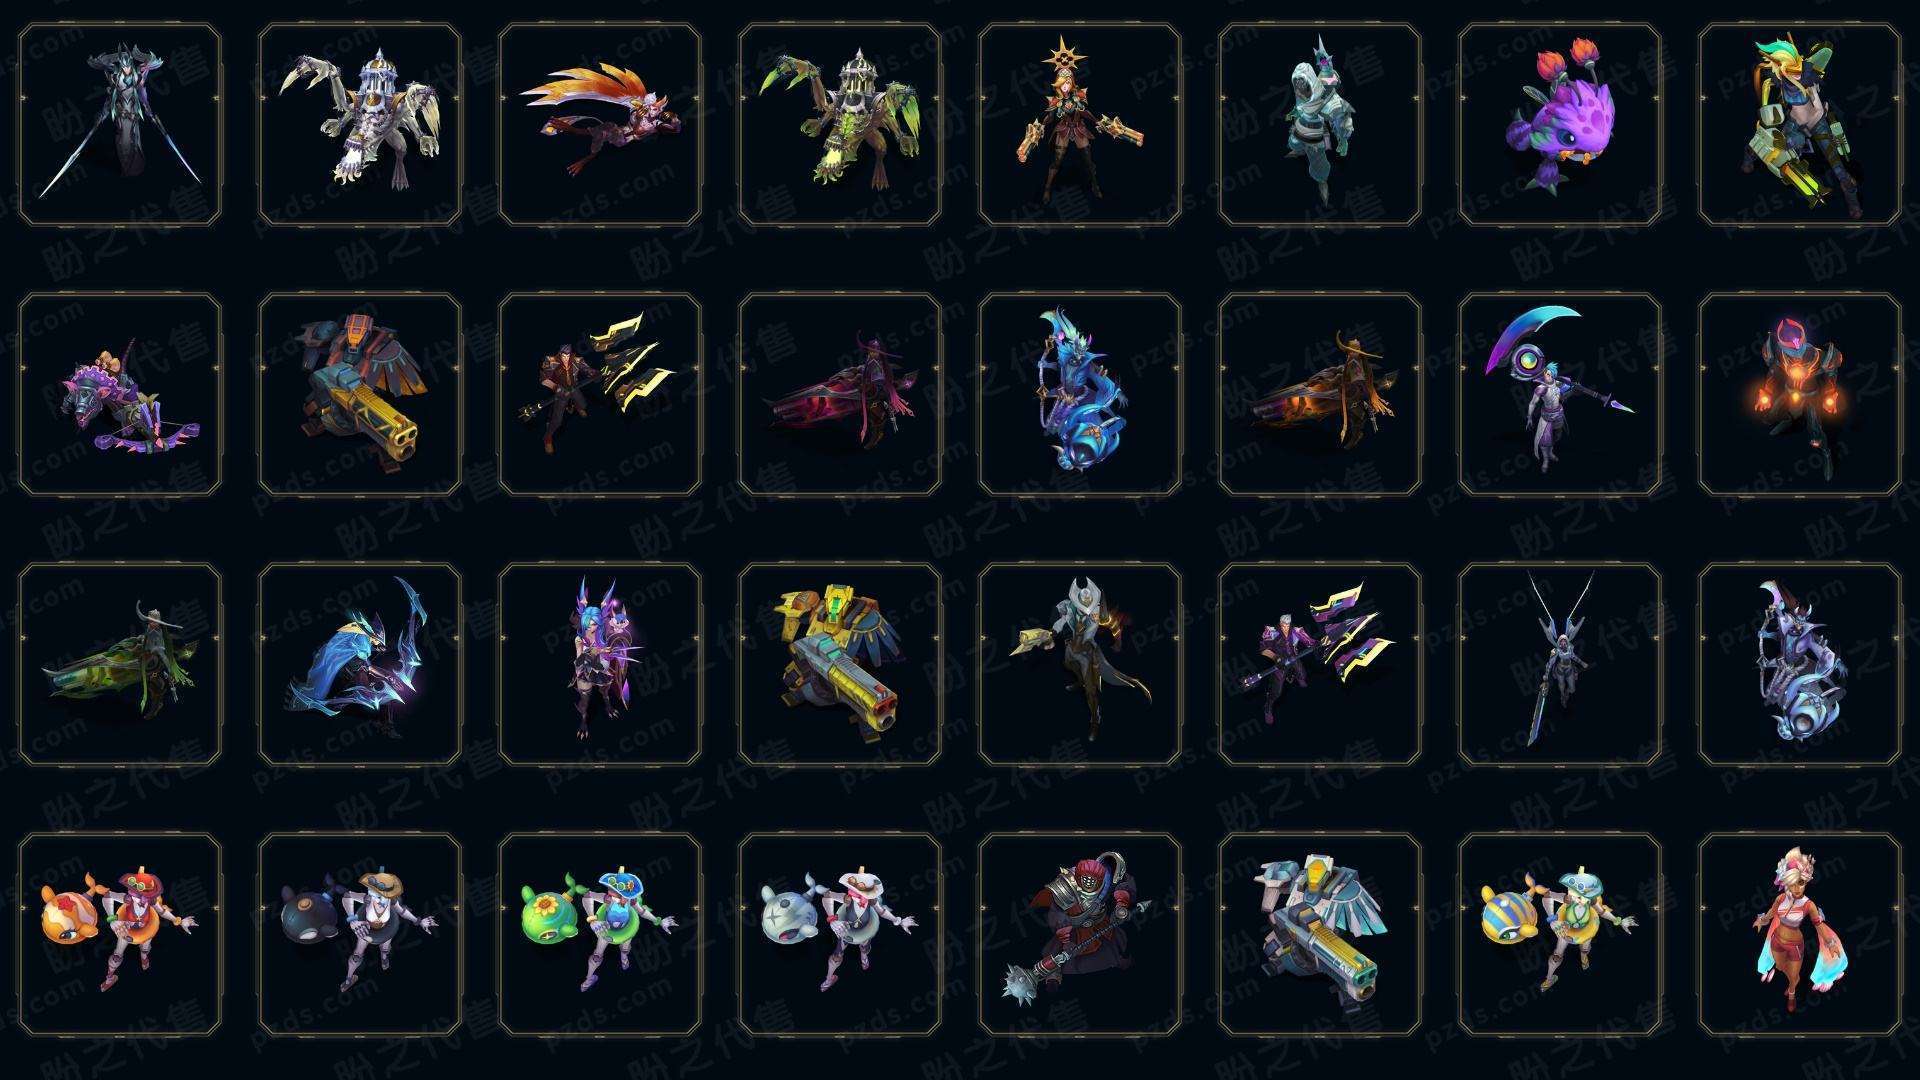Image resolution: width=1920 pixels, height=1080 pixels.
Task: Click the orange and gold giant cannon skin
Action: 360,394
